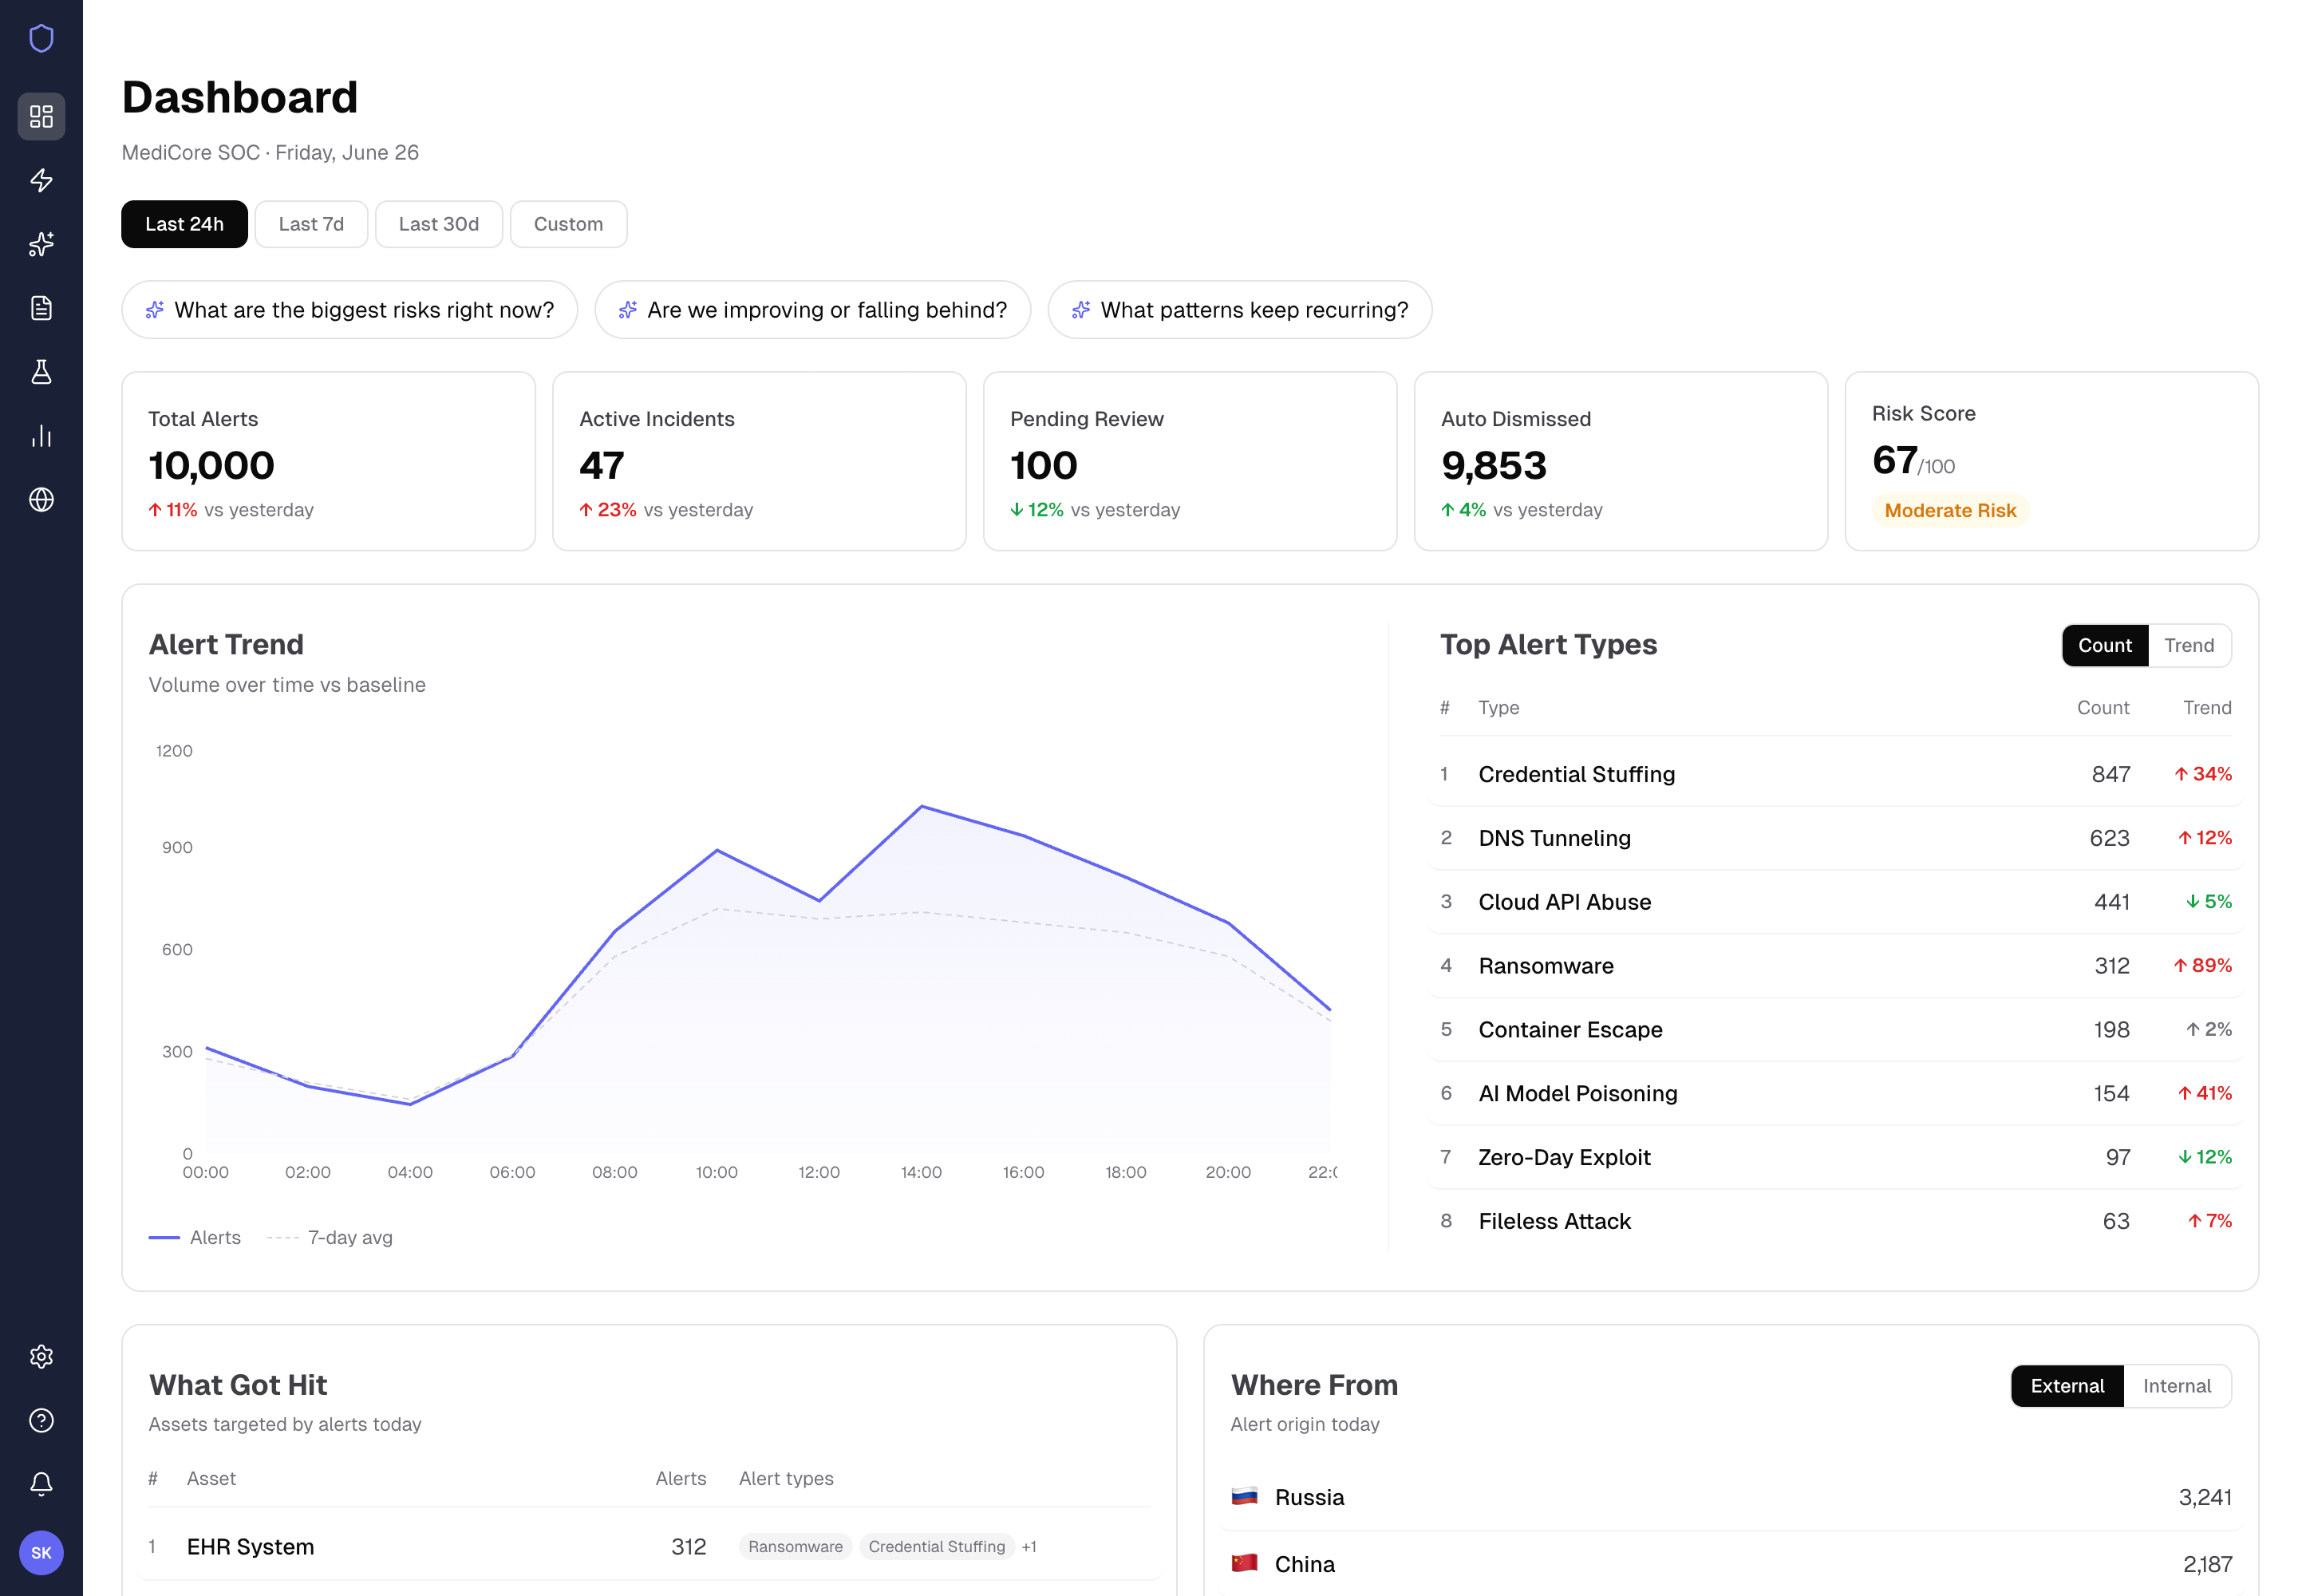The image size is (2298, 1596).
Task: Click the Ransomware tag on EHR System
Action: click(x=795, y=1546)
